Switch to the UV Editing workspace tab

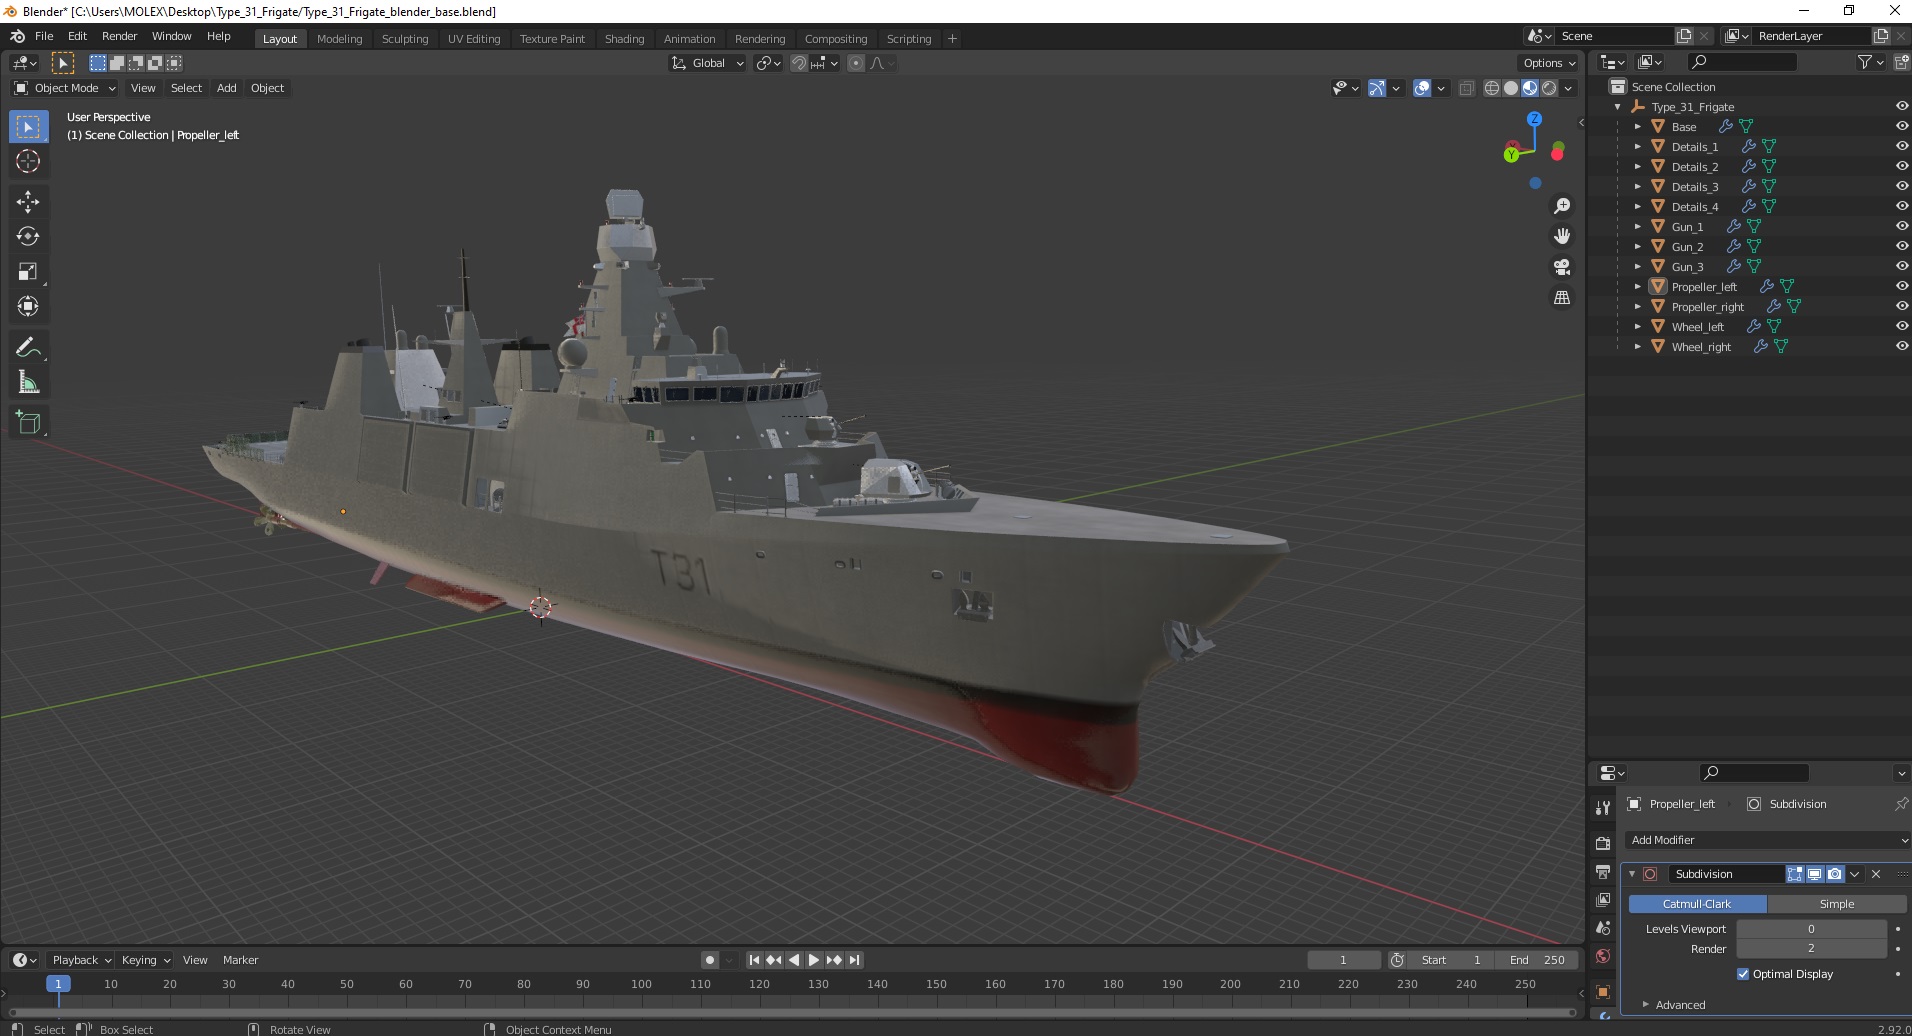[x=474, y=39]
